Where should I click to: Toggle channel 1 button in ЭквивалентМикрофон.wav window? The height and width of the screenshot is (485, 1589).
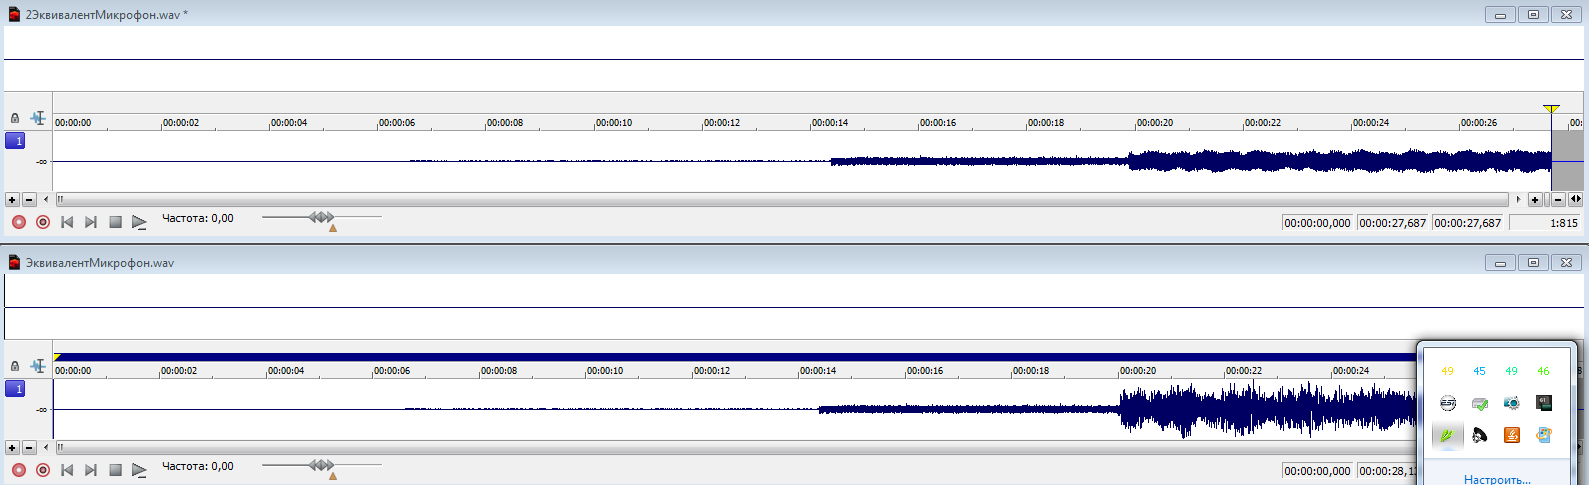15,389
